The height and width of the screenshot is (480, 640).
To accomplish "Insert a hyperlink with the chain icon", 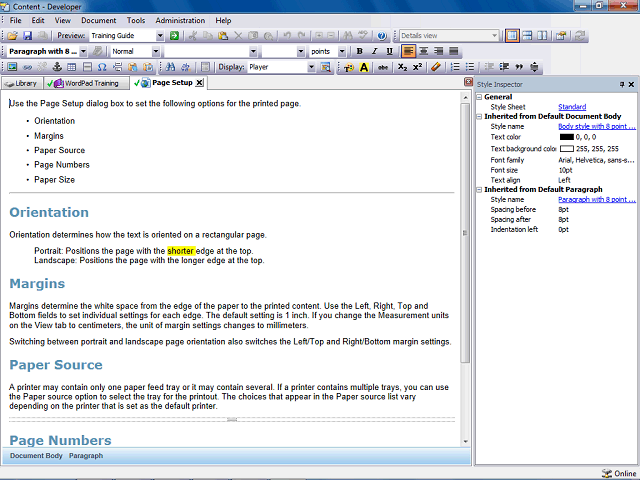I will [27, 67].
